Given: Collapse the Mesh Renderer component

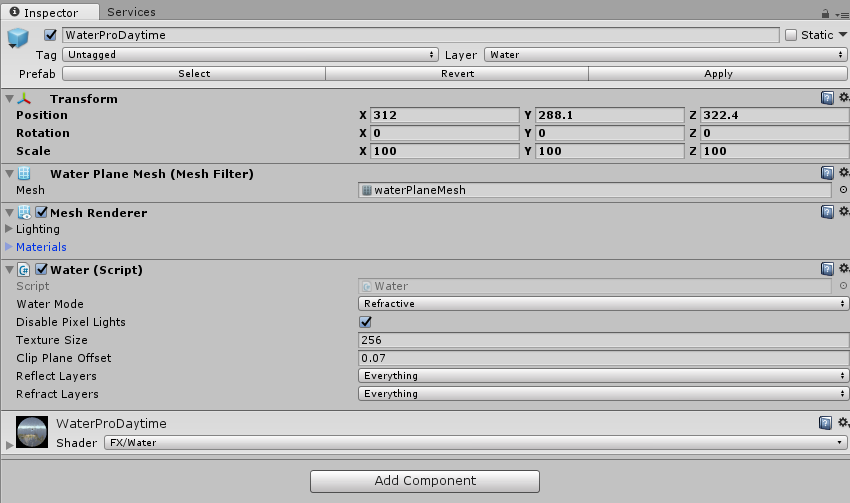Looking at the screenshot, I should pos(9,212).
